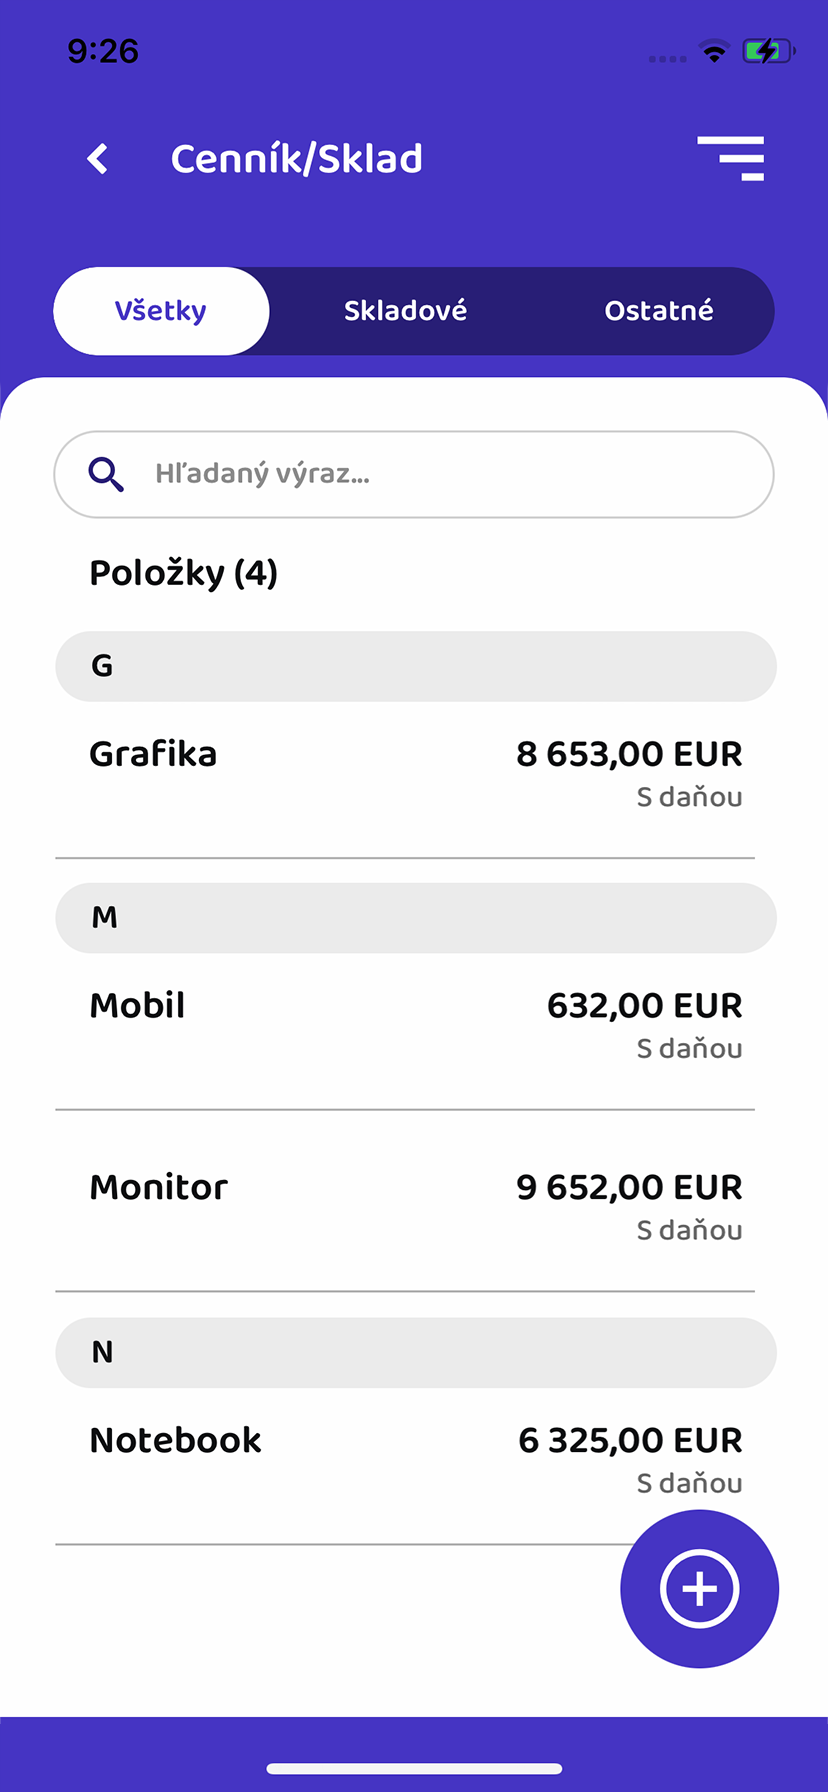
Task: Tap the home indicator bar
Action: 414,1769
